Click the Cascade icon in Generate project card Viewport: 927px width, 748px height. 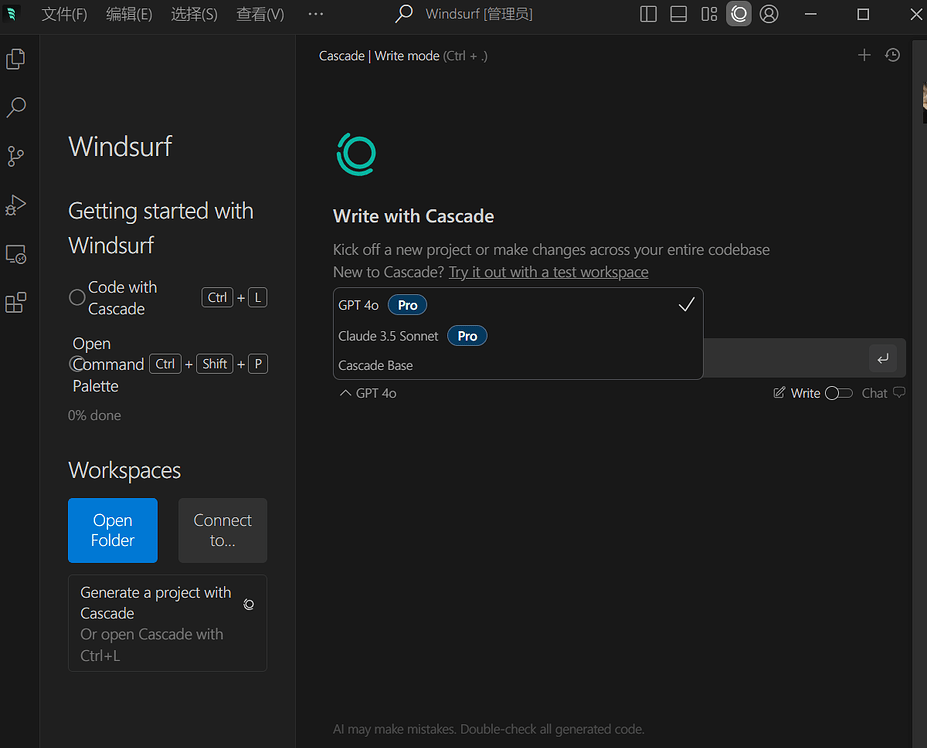tap(249, 604)
